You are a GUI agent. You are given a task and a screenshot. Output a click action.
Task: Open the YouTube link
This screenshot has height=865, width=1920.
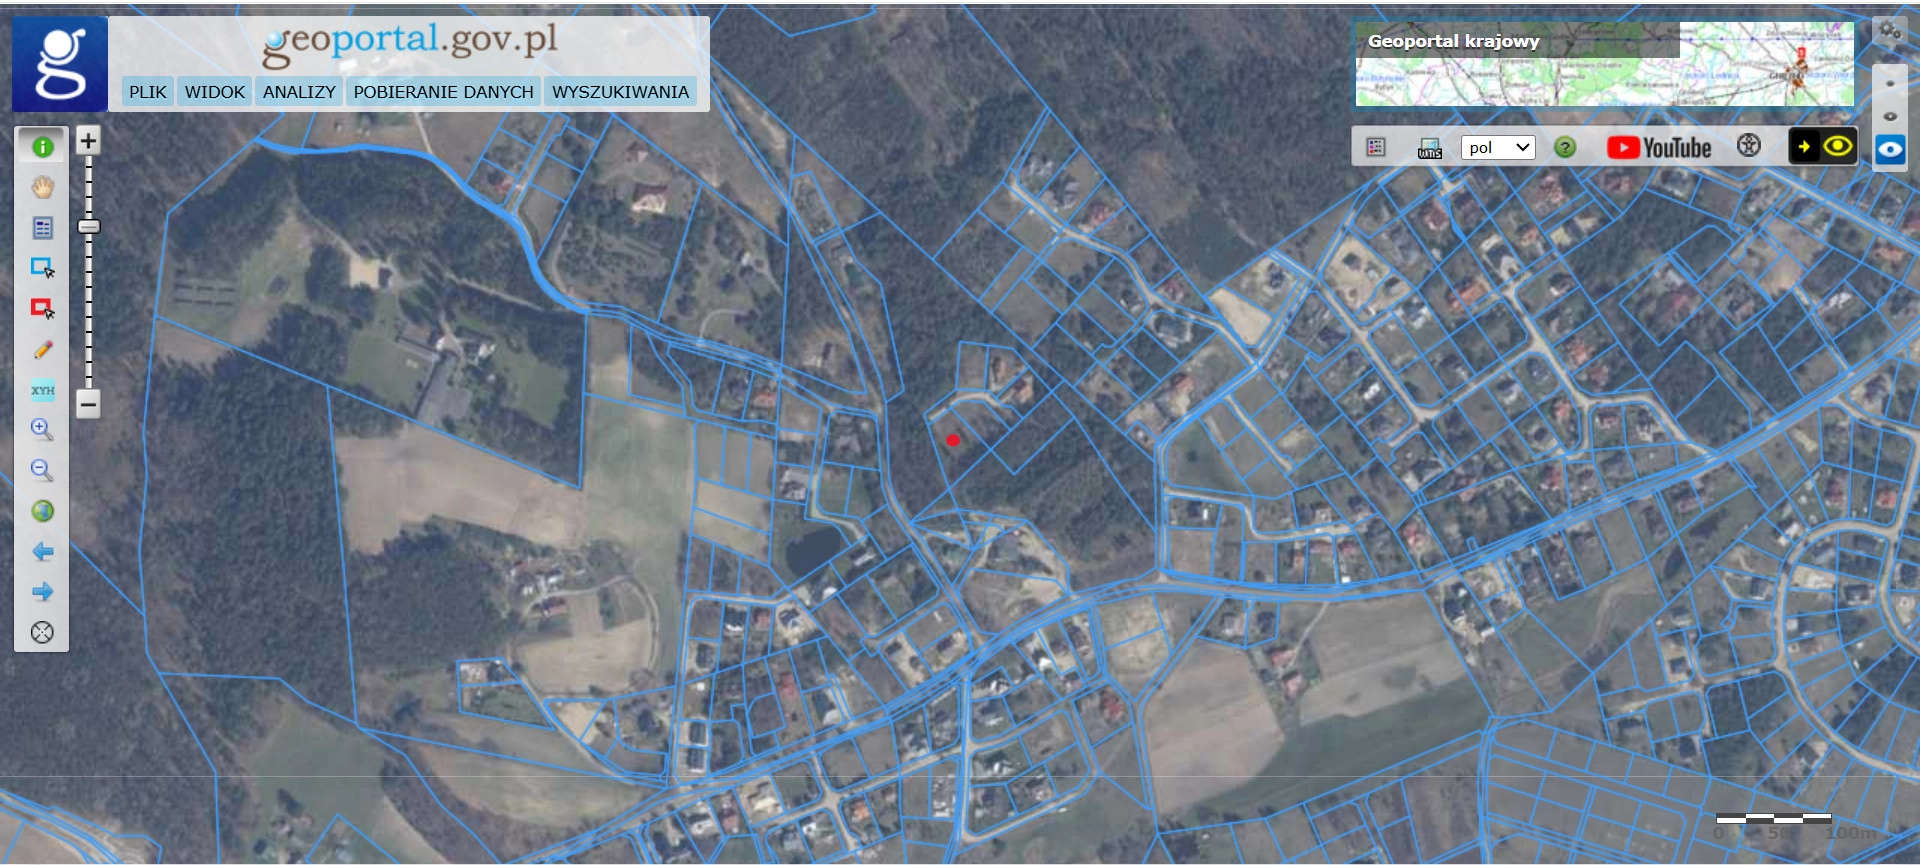[x=1659, y=148]
